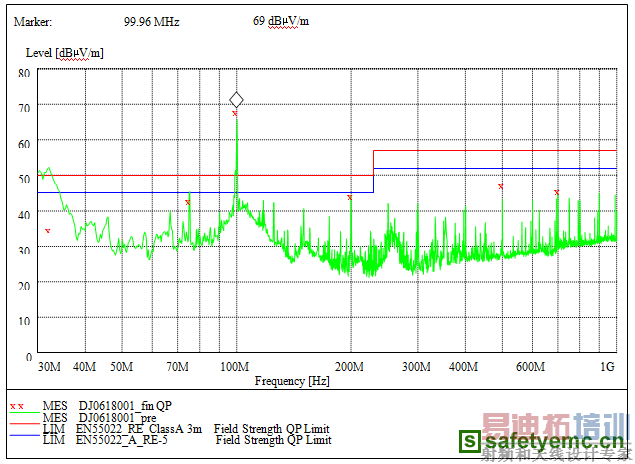Click the diamond marker above the 100M peak
This screenshot has height=464, width=635.
236,100
